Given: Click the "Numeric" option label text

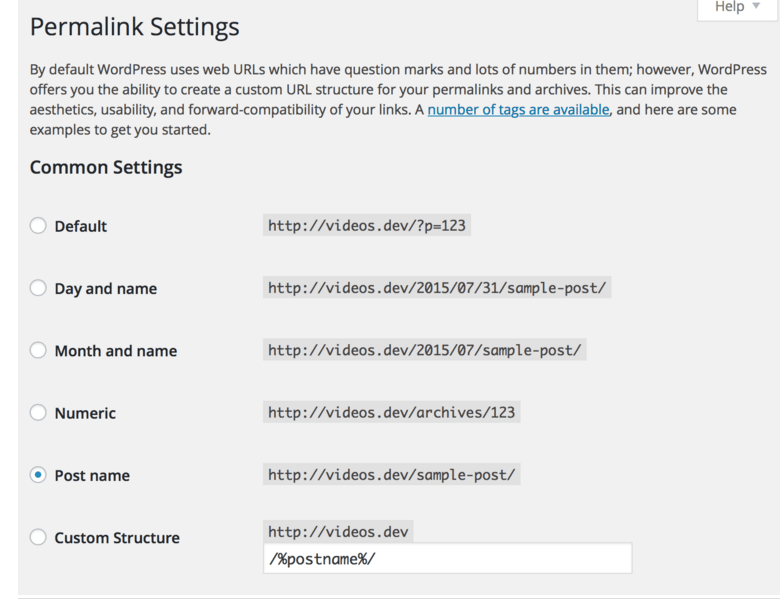Looking at the screenshot, I should tap(85, 413).
